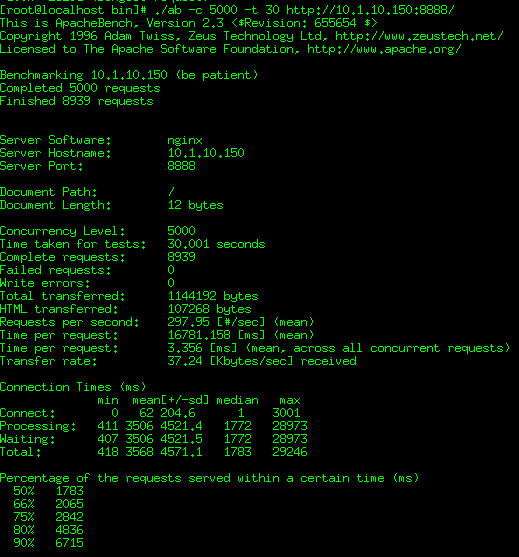Click the Total transferred 1144192 bytes value
Image resolution: width=519 pixels, height=557 pixels.
coord(213,296)
